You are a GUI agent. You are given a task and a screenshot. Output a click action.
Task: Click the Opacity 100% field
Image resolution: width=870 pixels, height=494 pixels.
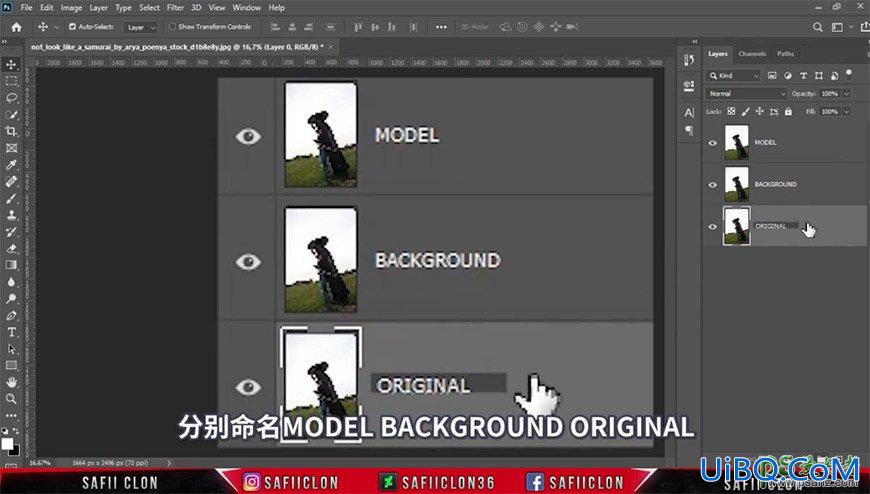tap(829, 94)
